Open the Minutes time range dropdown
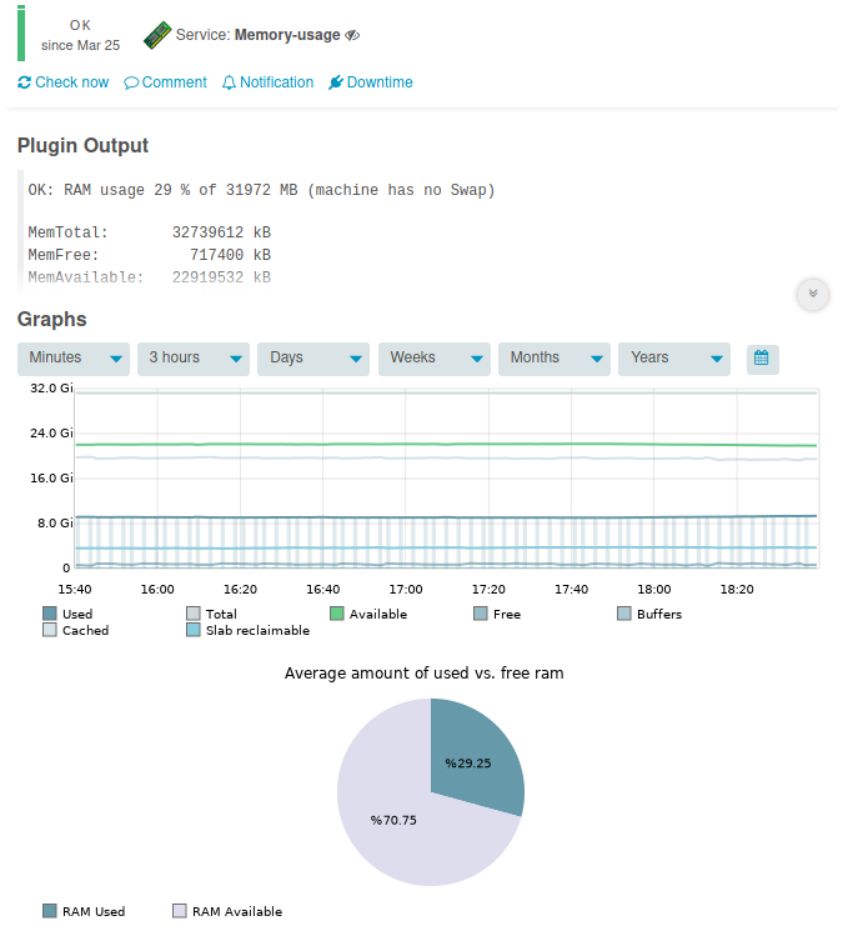Viewport: 843px width, 936px height. [x=73, y=358]
